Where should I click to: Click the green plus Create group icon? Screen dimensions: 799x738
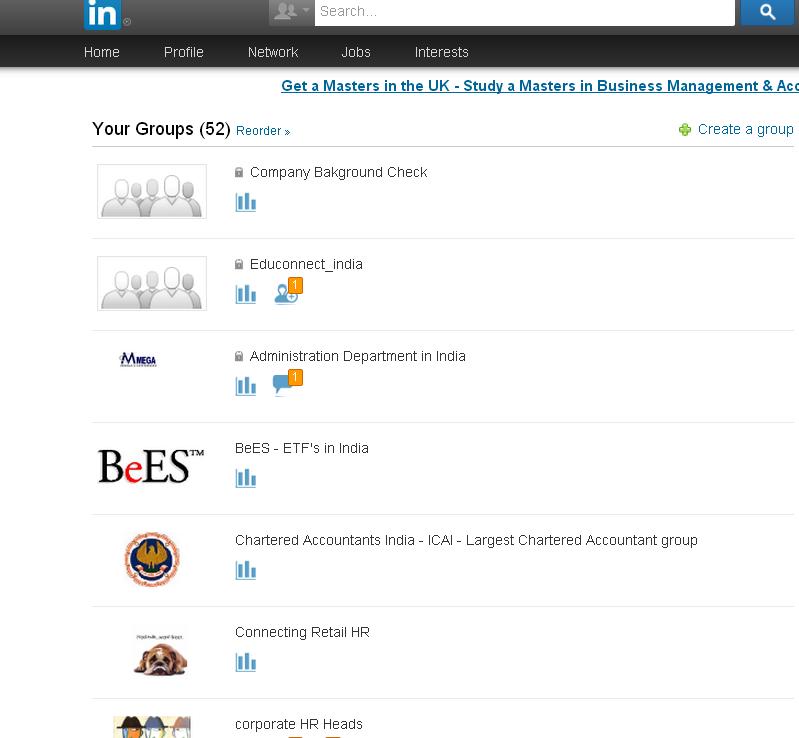tap(685, 130)
